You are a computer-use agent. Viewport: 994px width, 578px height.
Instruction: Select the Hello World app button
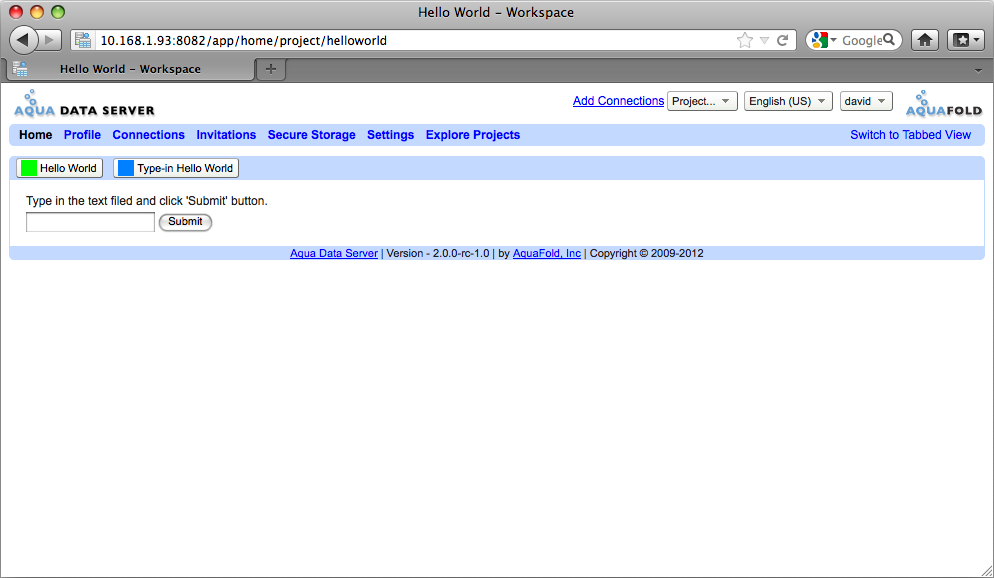pos(60,168)
